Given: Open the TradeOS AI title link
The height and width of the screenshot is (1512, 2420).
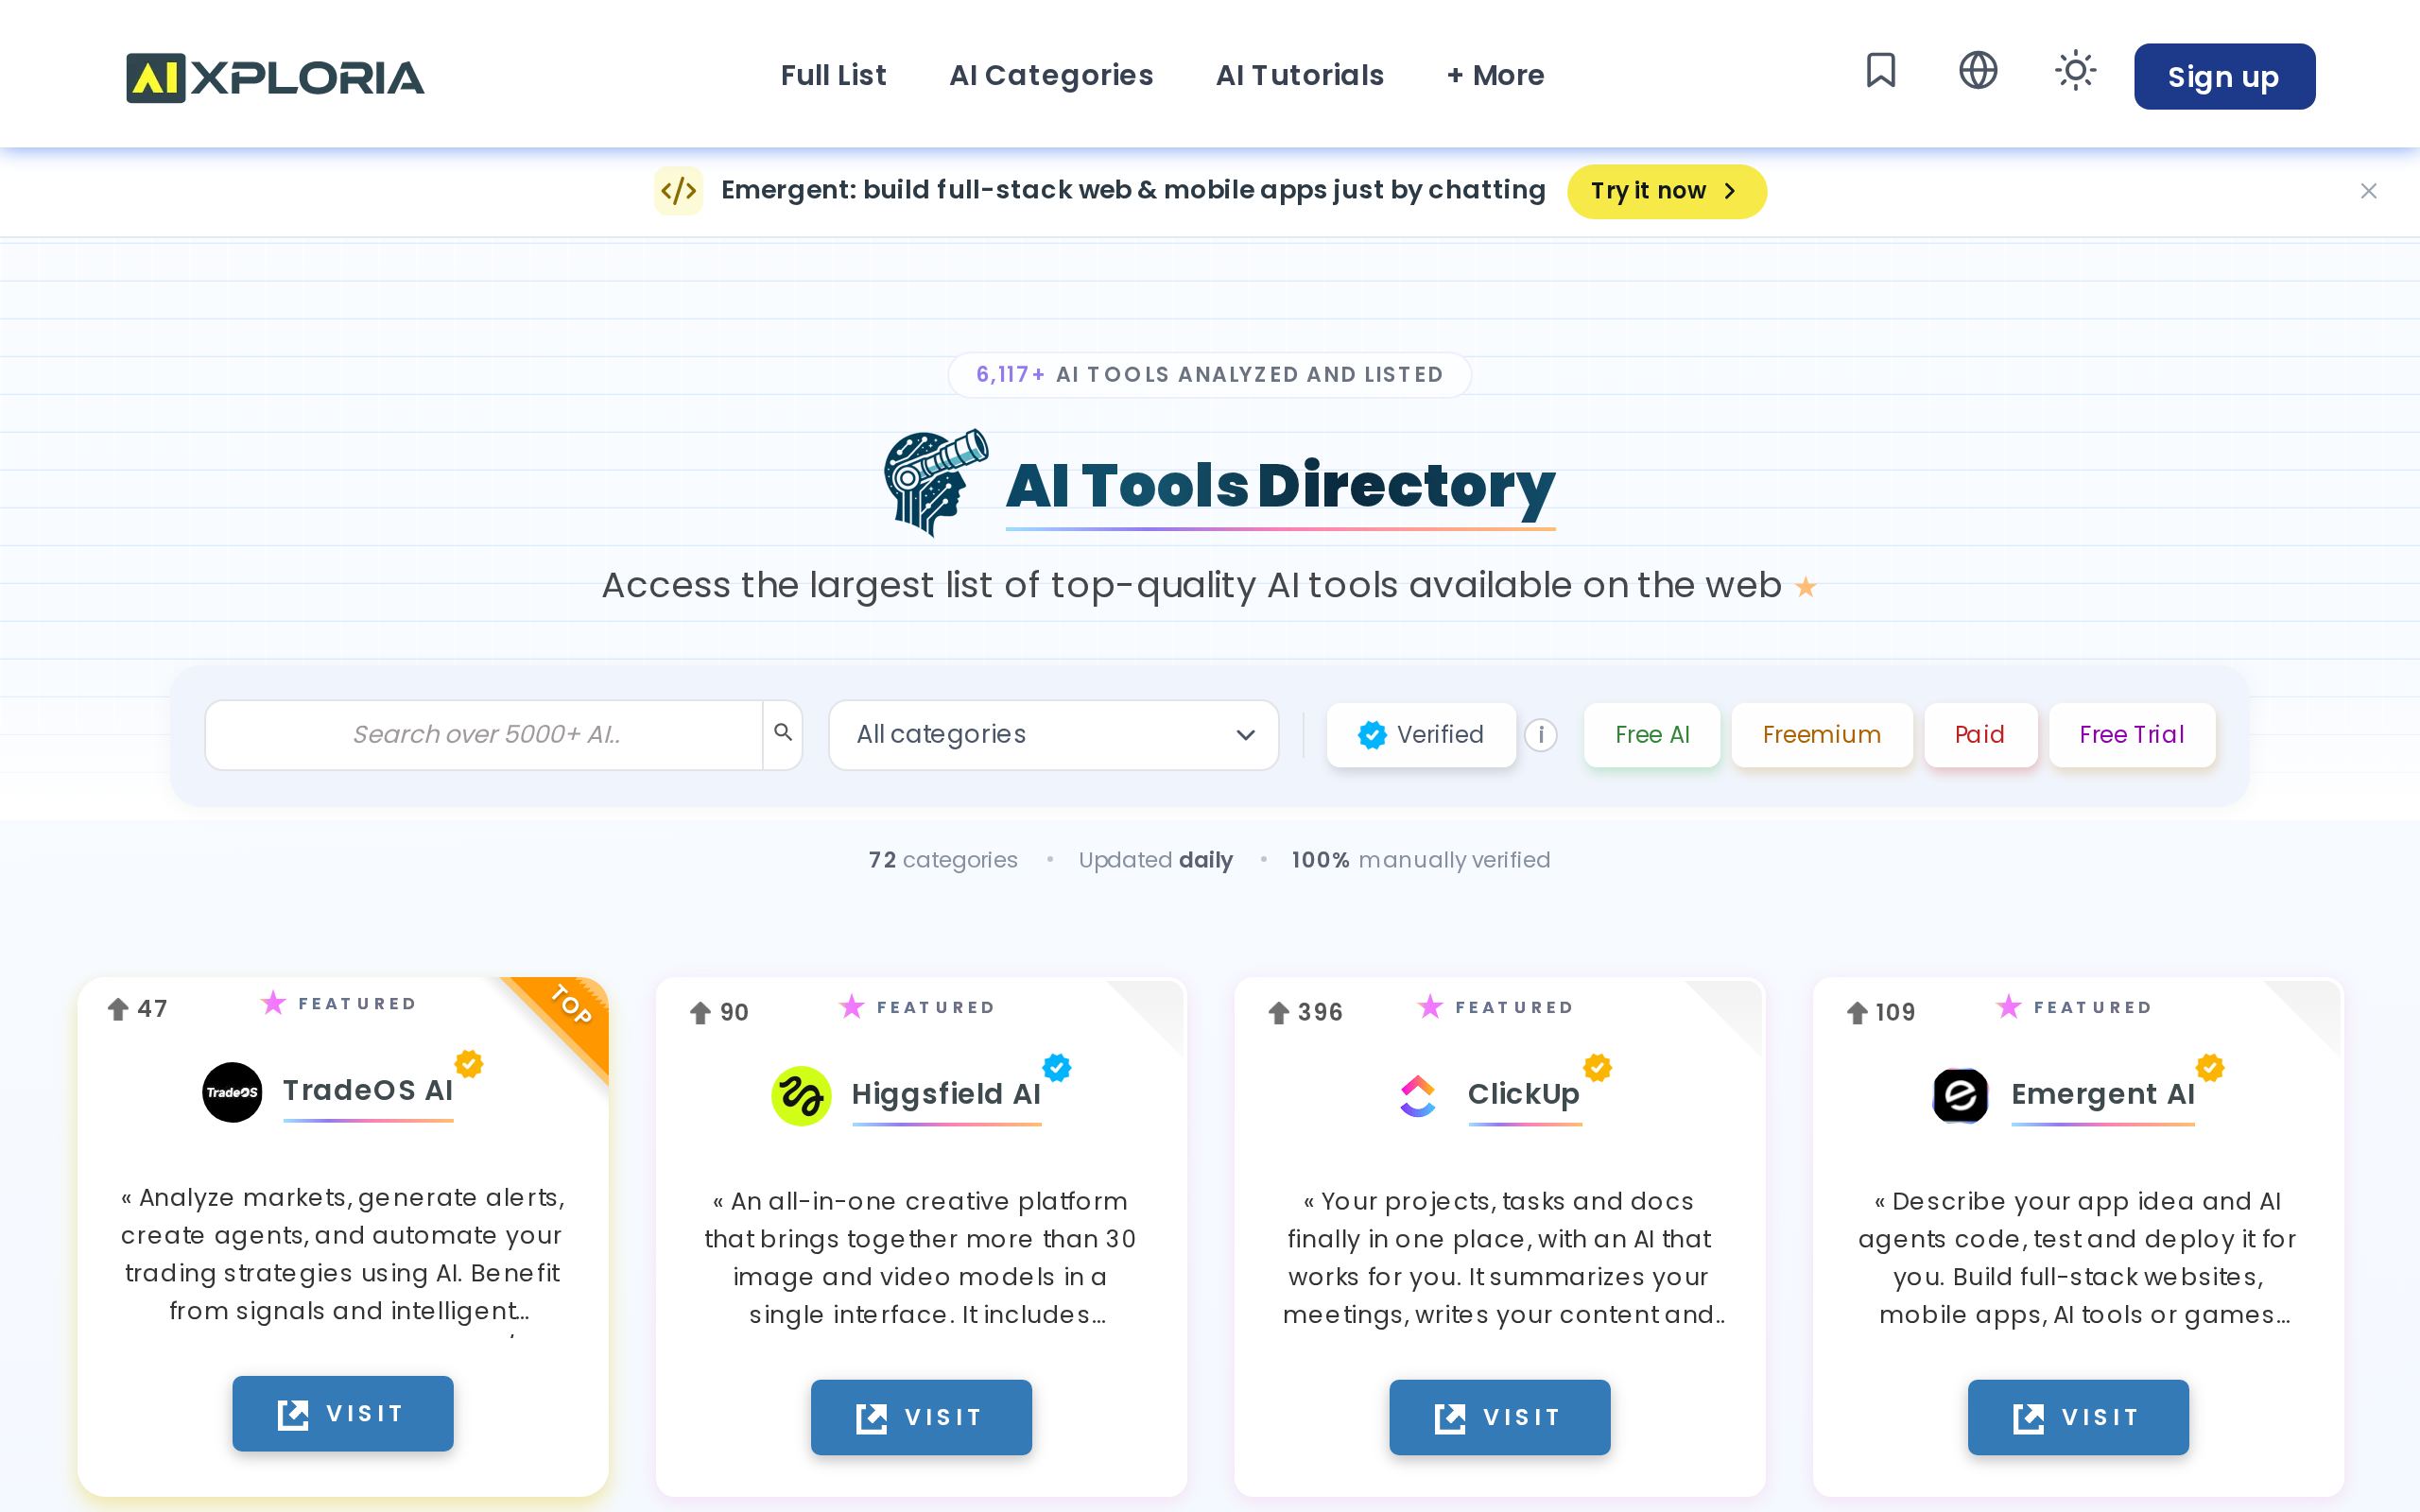Looking at the screenshot, I should click(368, 1091).
